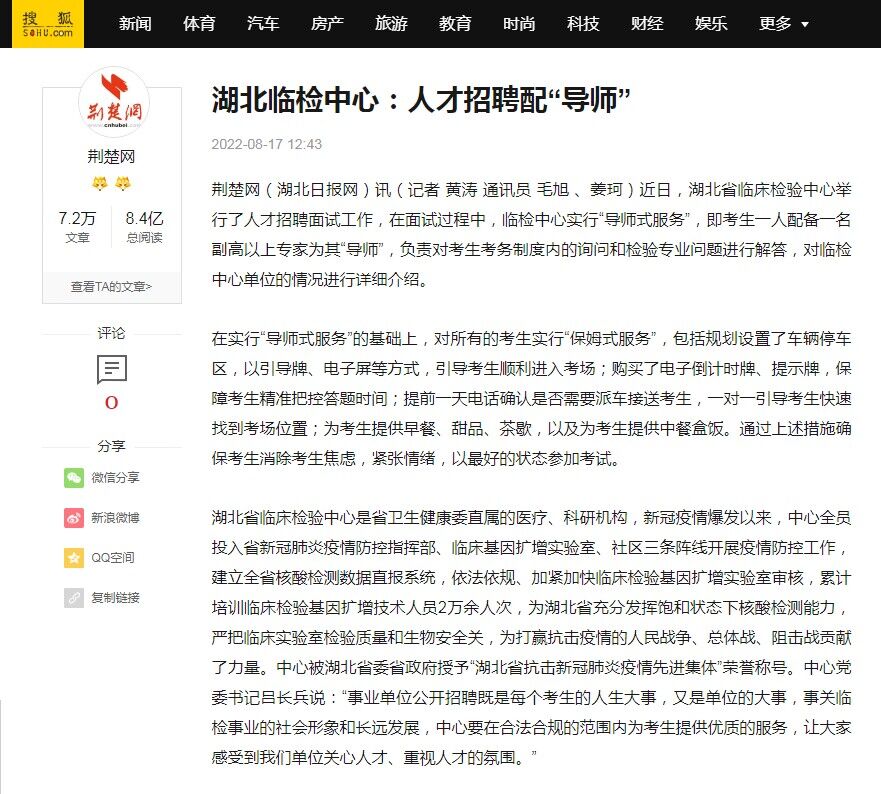Select 复制链接 label

tap(115, 597)
